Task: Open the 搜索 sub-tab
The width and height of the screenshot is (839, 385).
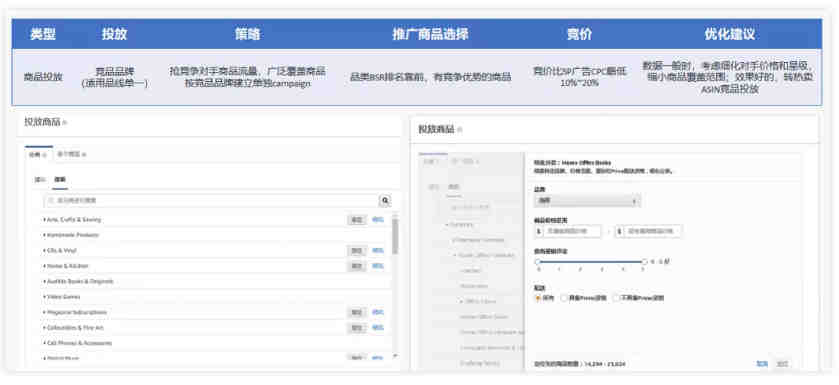Action: (59, 180)
